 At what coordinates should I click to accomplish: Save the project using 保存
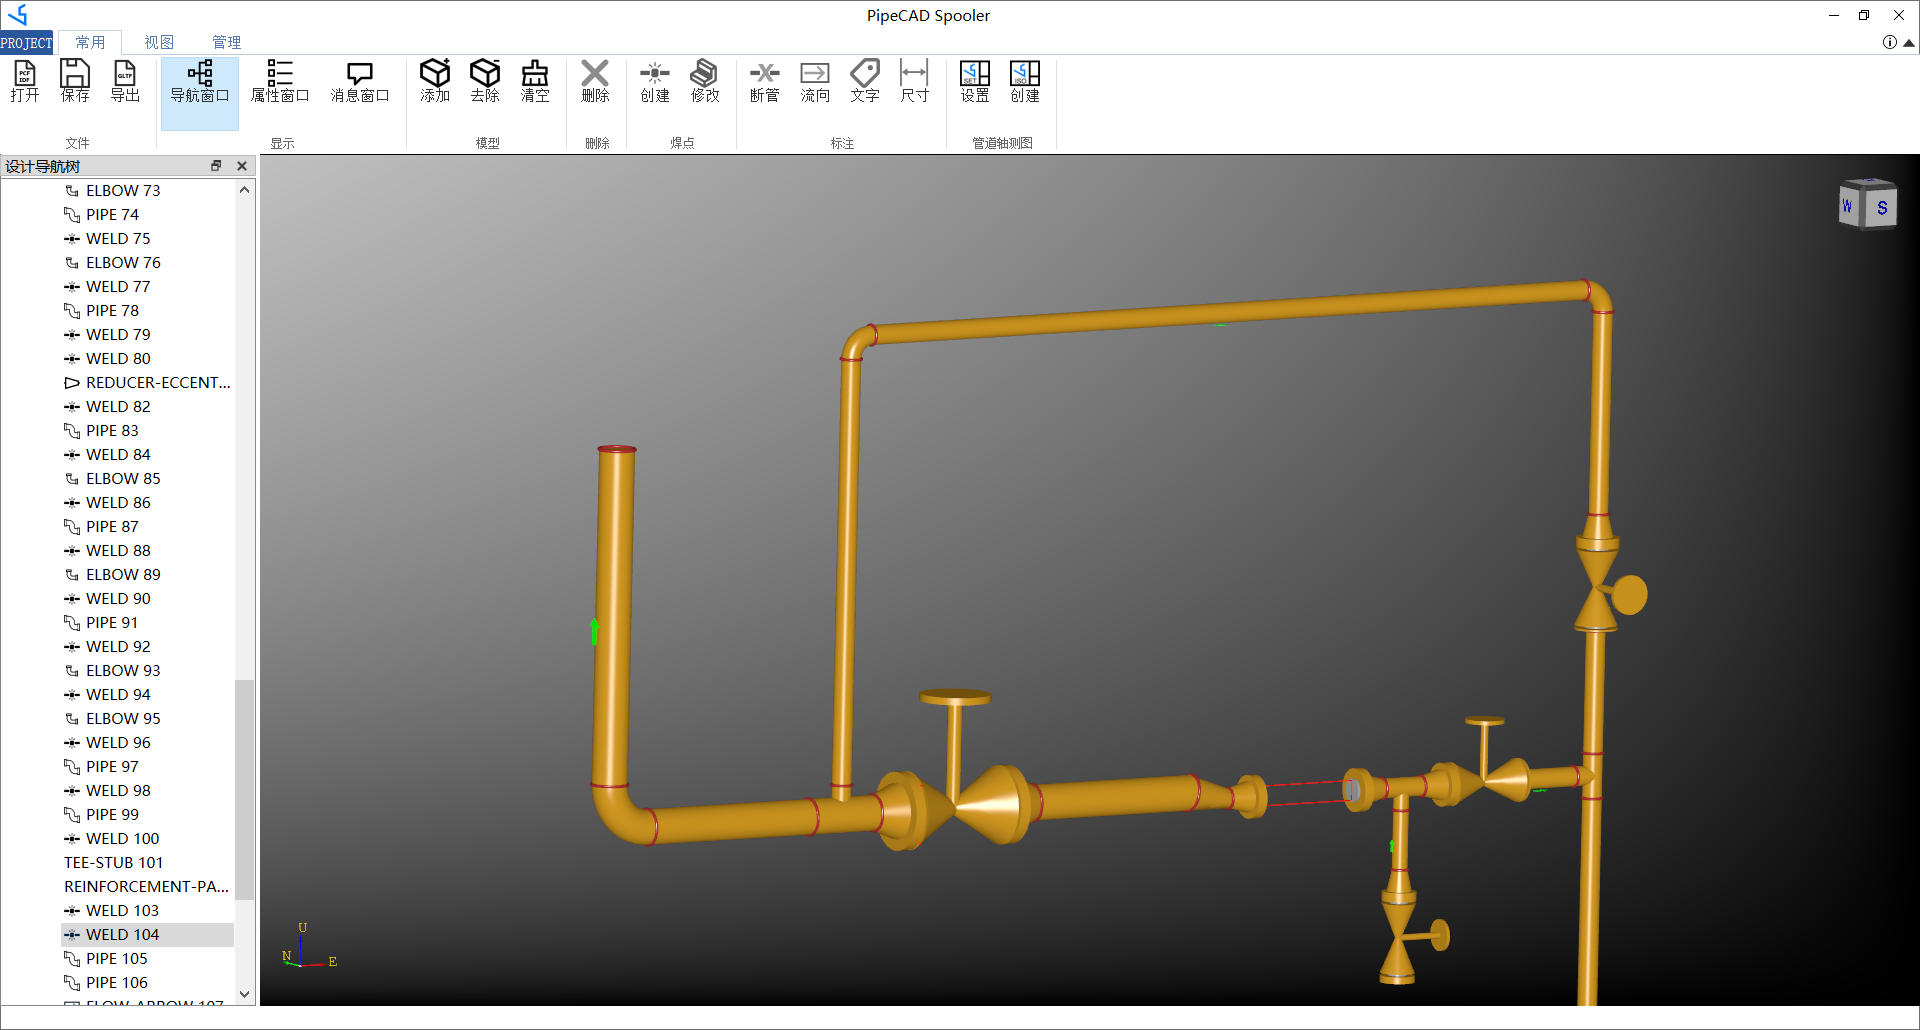pos(75,81)
